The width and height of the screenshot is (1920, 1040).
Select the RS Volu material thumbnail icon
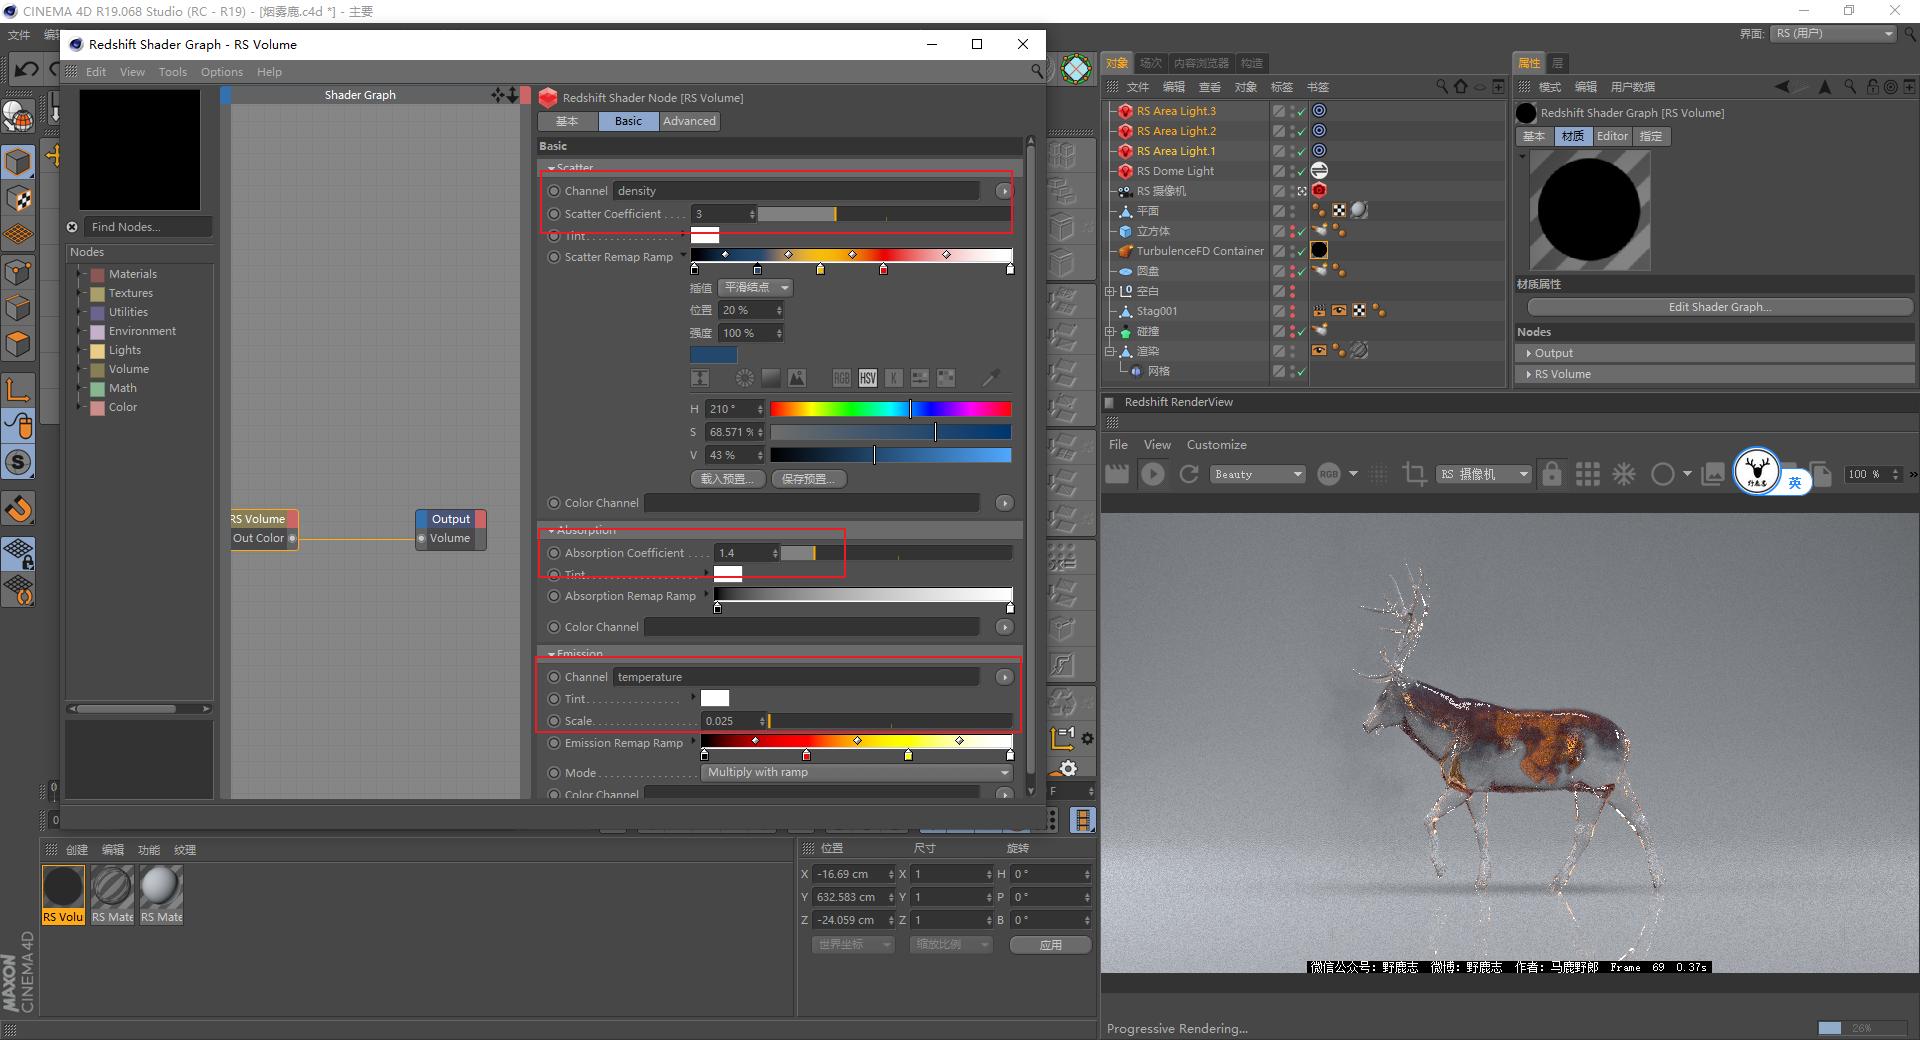click(x=63, y=884)
